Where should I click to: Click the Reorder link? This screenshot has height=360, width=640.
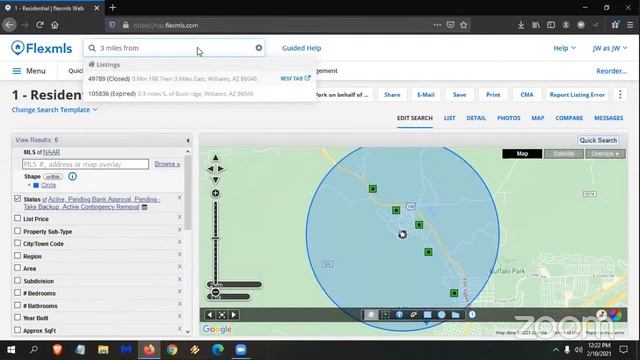click(x=611, y=71)
